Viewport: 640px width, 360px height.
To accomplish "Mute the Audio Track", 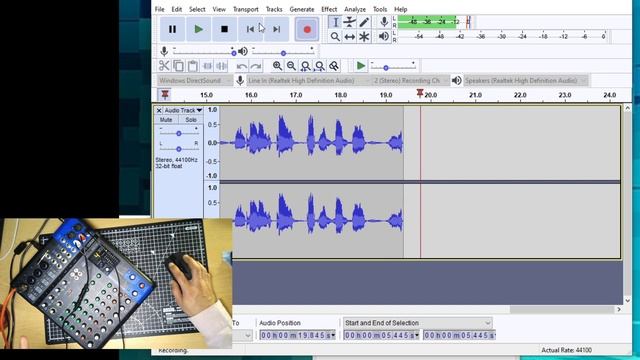I will click(x=166, y=120).
